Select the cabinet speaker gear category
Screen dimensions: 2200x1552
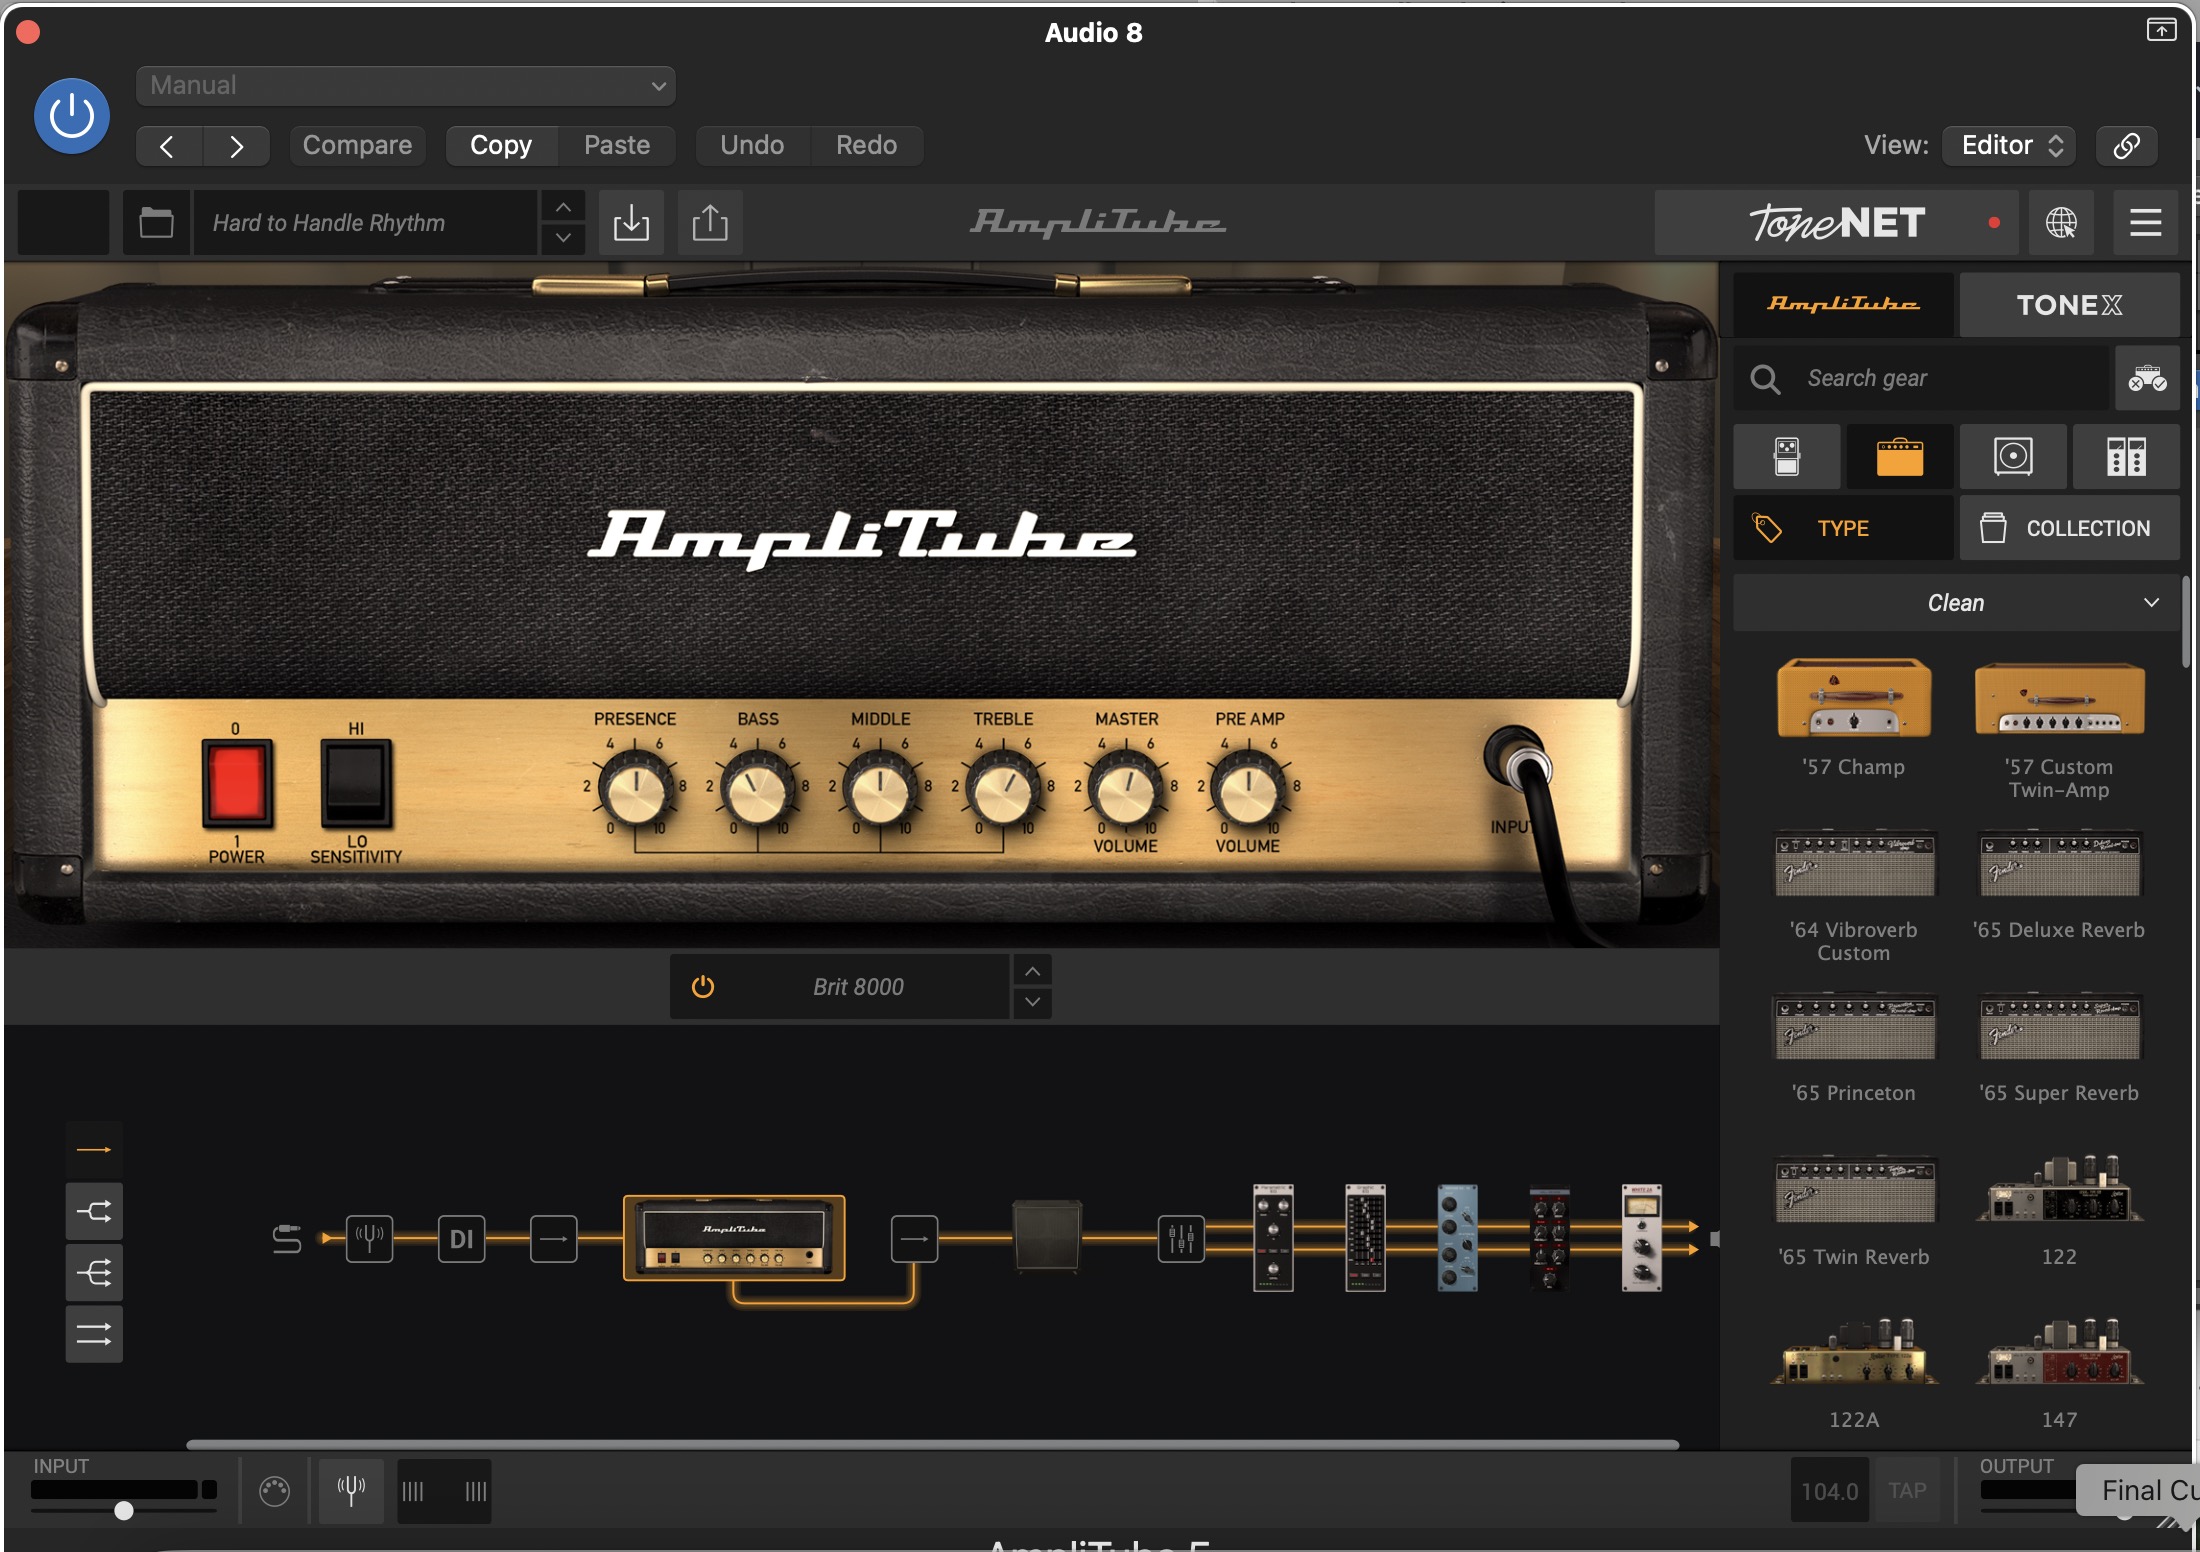2013,457
